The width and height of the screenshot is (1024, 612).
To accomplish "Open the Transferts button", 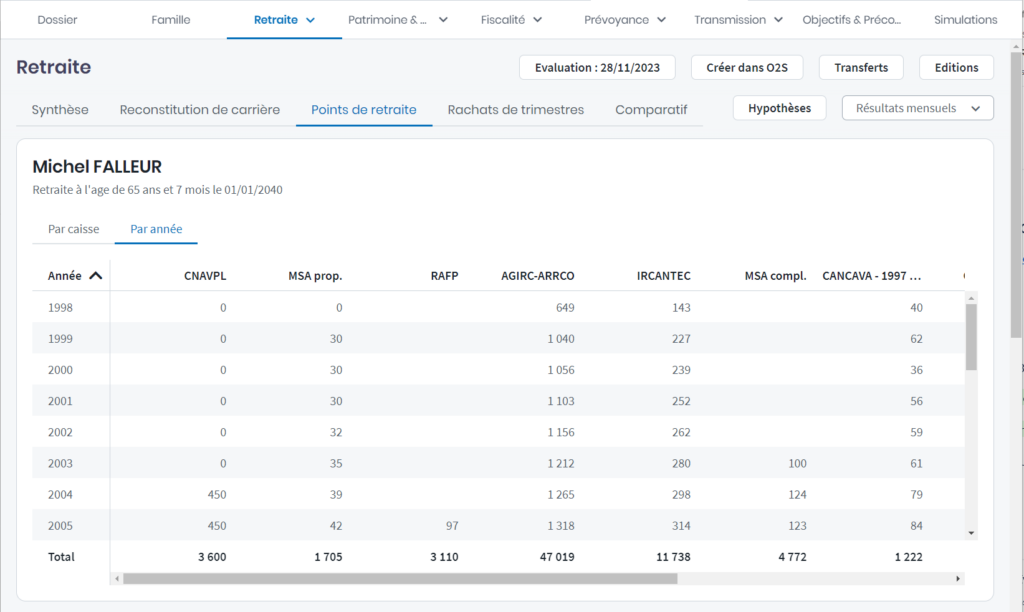I will [860, 67].
